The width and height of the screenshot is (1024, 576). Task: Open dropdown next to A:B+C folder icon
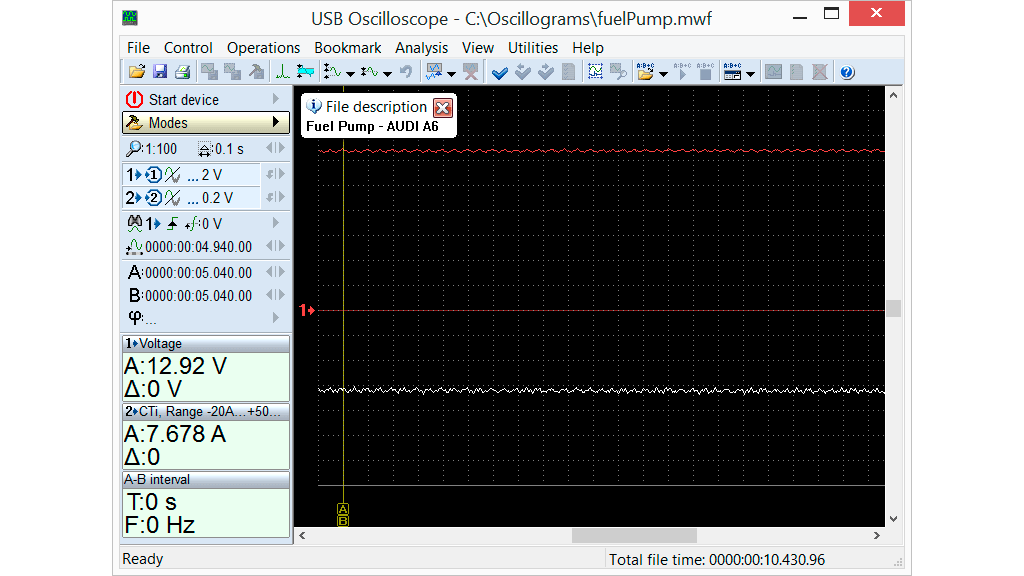click(664, 74)
